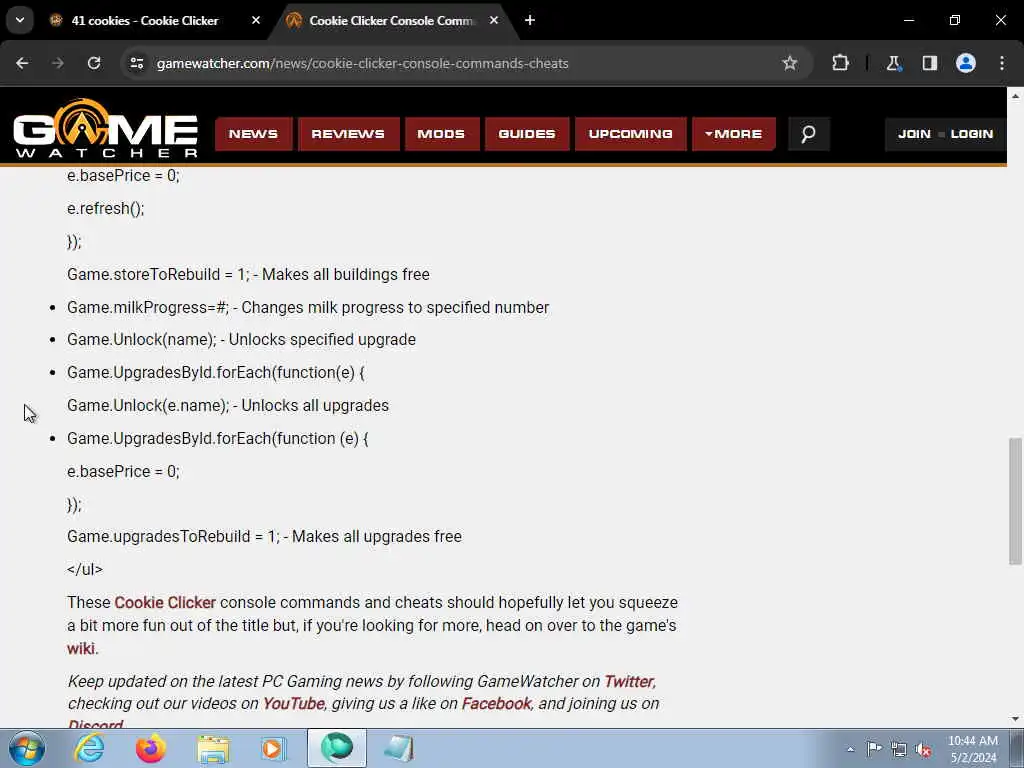Launch Internet Explorer from taskbar
Image resolution: width=1024 pixels, height=768 pixels.
(89, 748)
